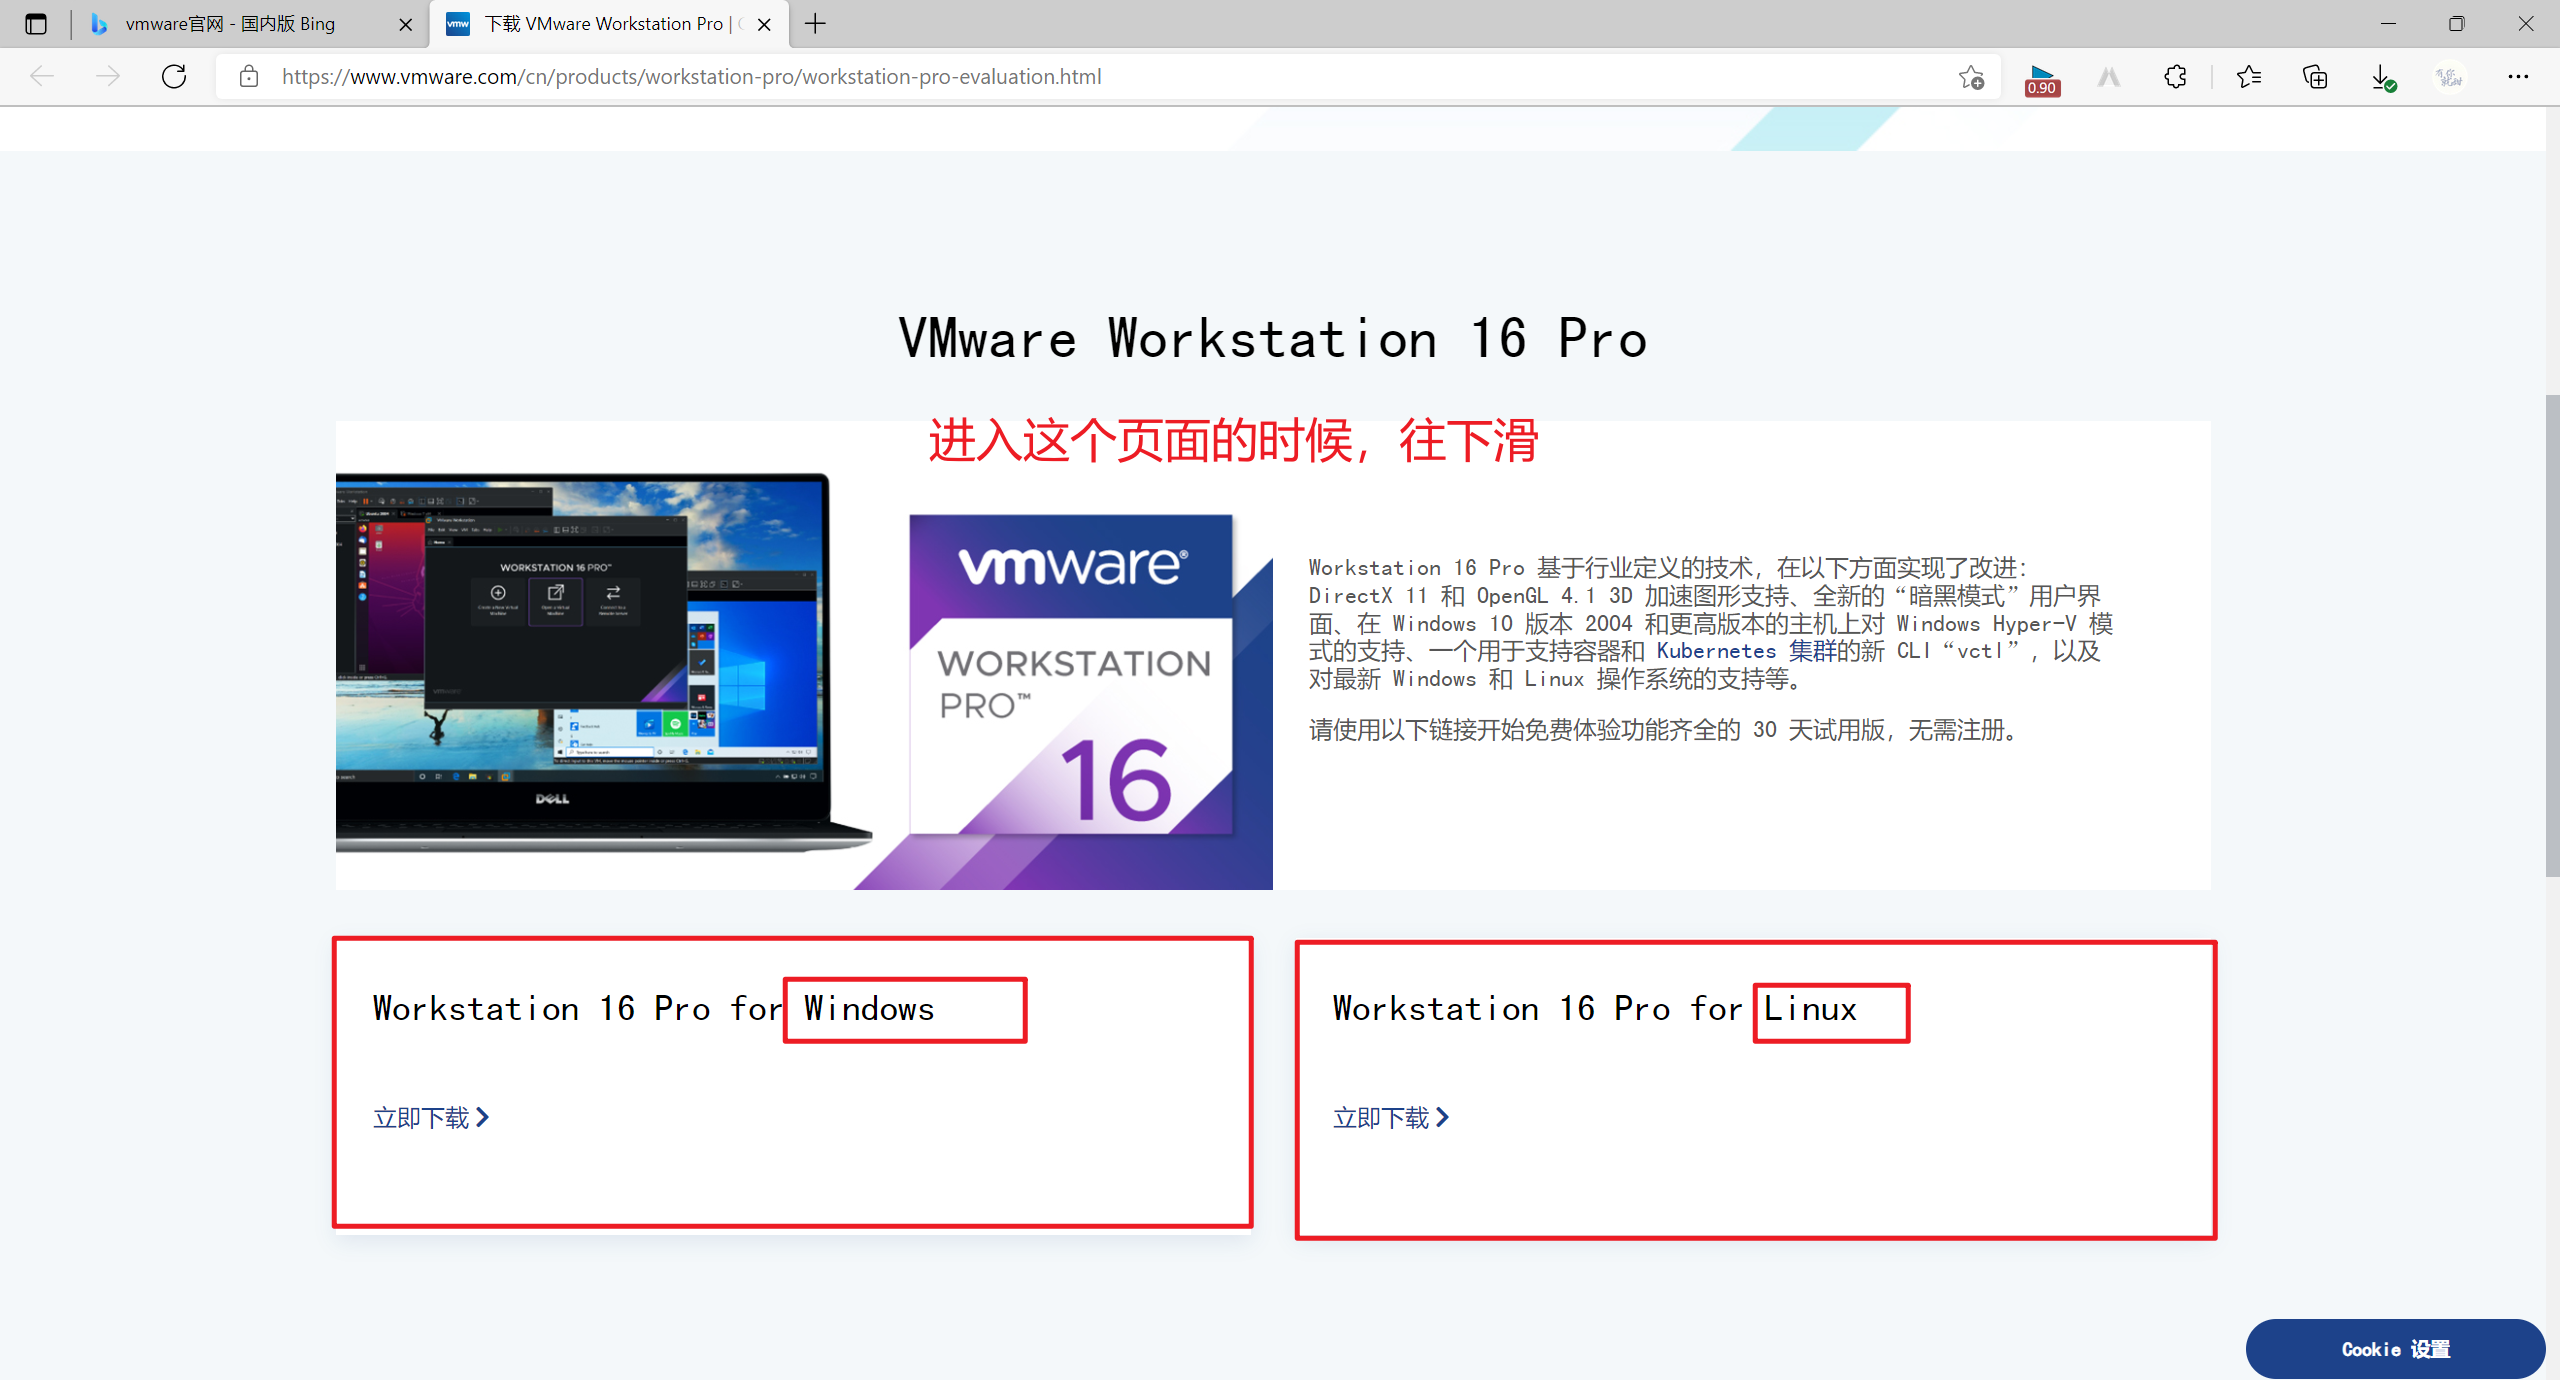The height and width of the screenshot is (1380, 2560).
Task: Click 立即下载 for Workstation 16 Pro for Windows
Action: coord(431,1117)
